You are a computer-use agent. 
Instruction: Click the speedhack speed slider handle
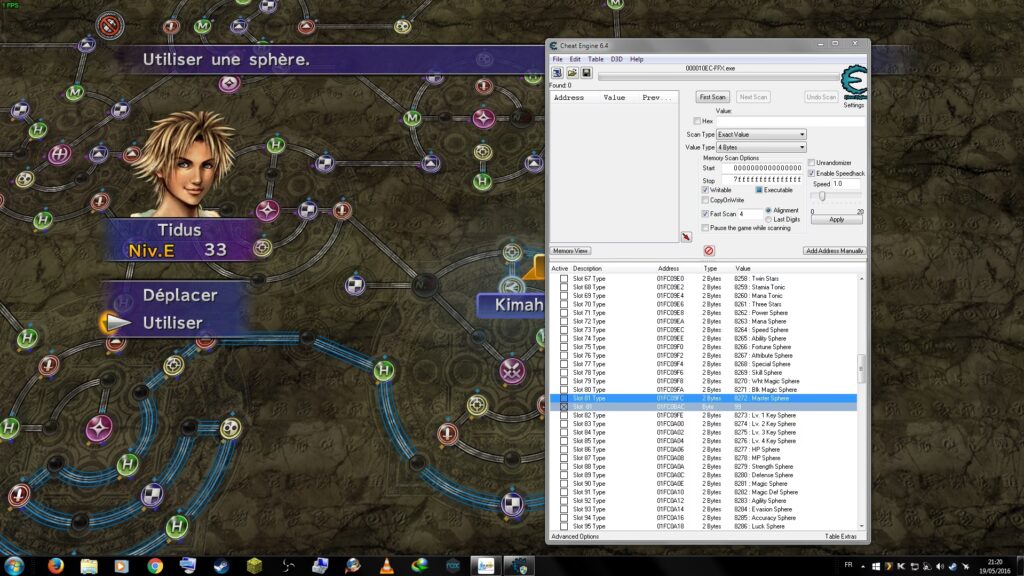click(x=822, y=196)
